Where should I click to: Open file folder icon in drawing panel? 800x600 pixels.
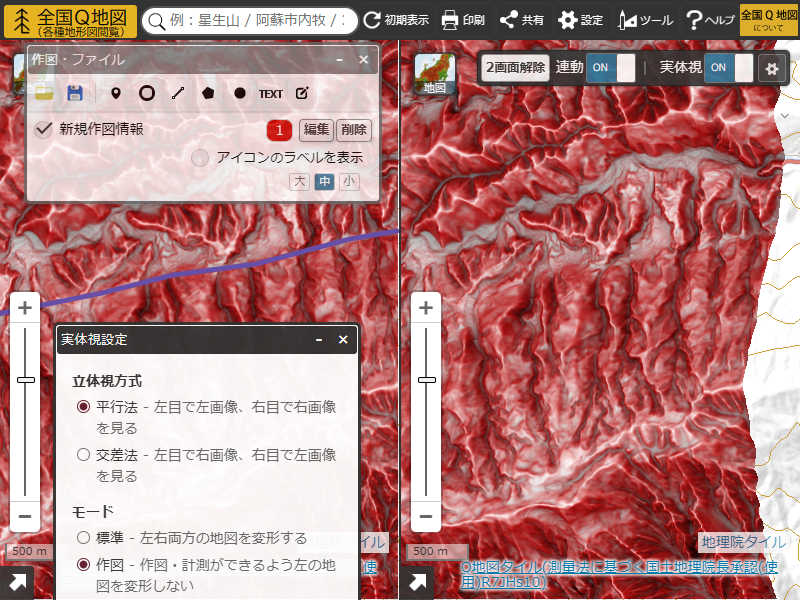click(x=44, y=93)
